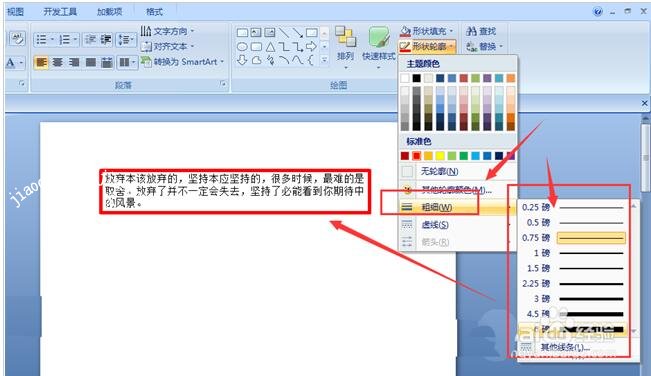651x376 pixels.
Task: Click the Arrange (排列) icon
Action: coord(345,37)
